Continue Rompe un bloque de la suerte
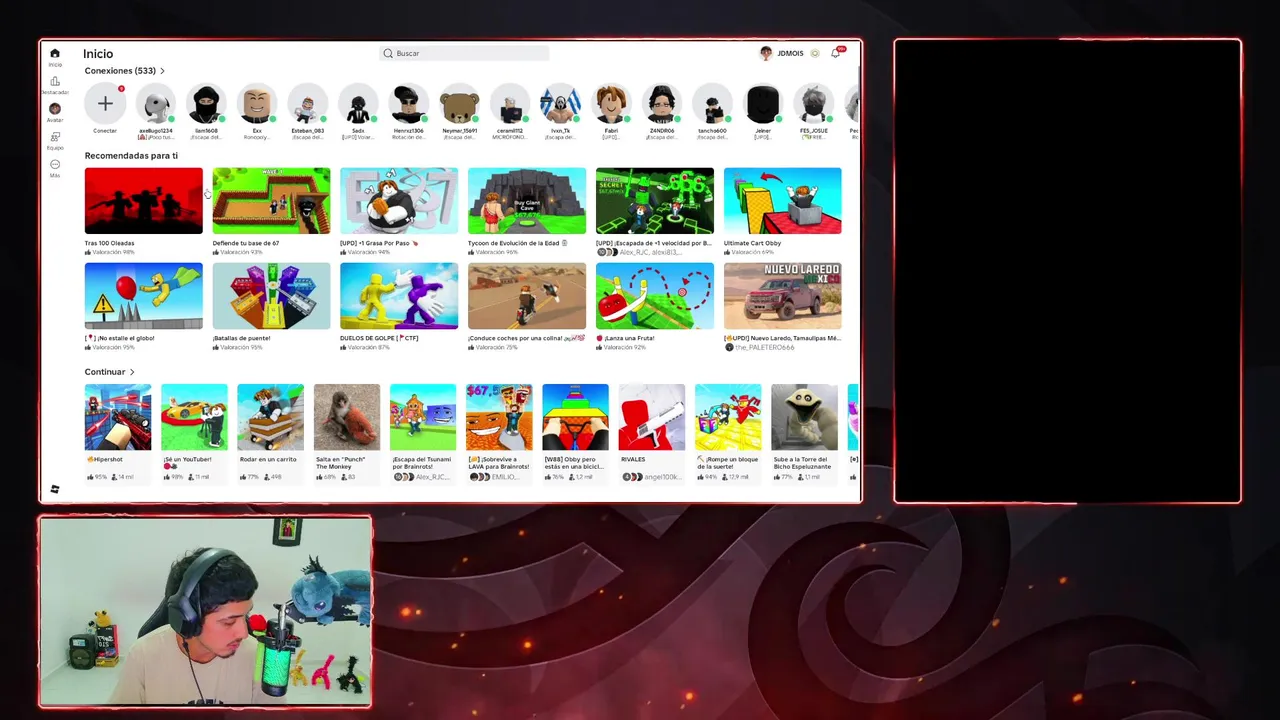 click(x=728, y=417)
